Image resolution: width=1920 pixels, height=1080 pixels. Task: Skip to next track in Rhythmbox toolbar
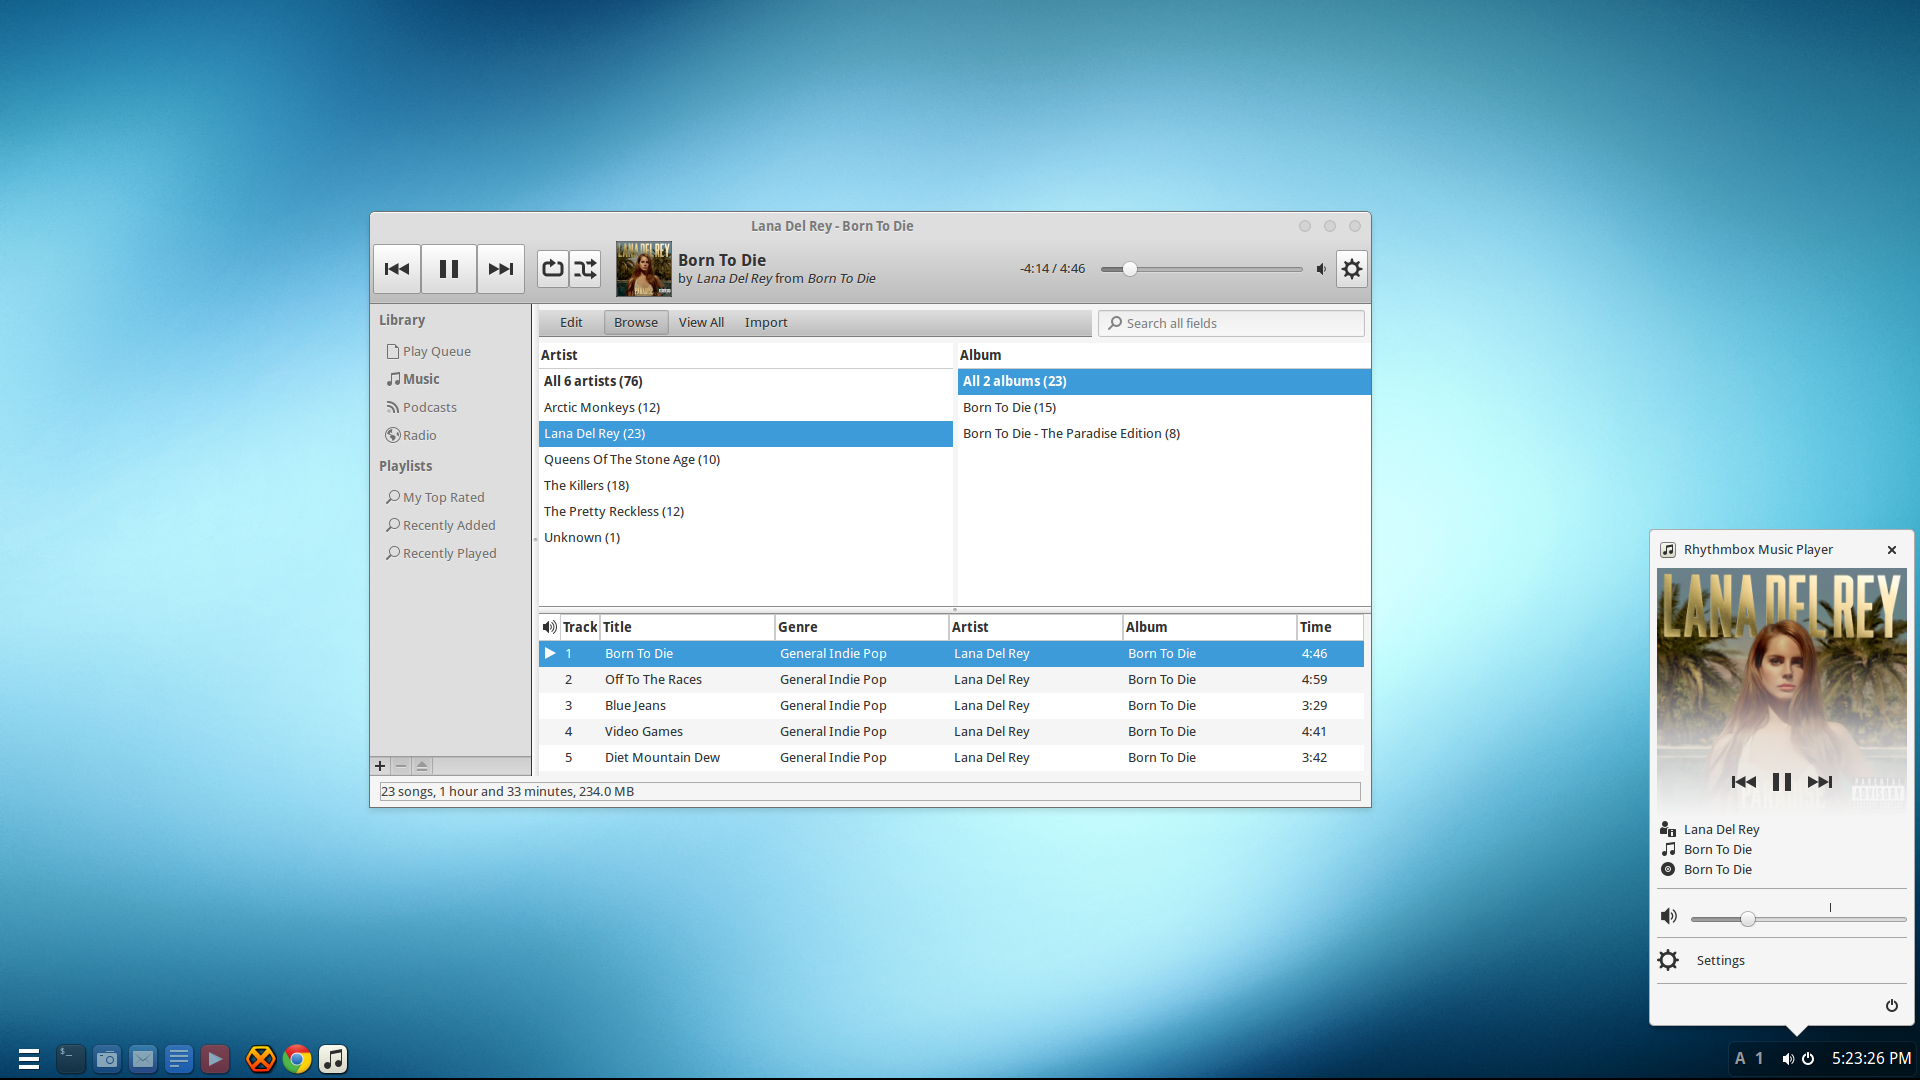[501, 269]
